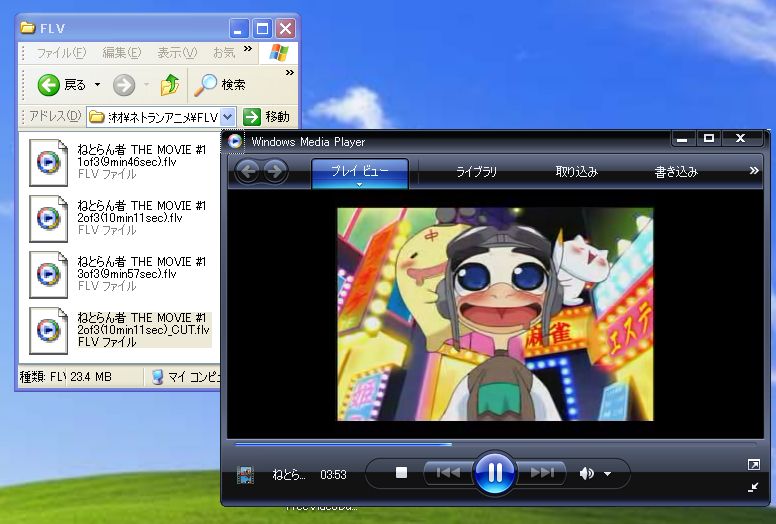Screen dimensions: 776x524
Task: Click the playing video frame
Action: coord(495,314)
